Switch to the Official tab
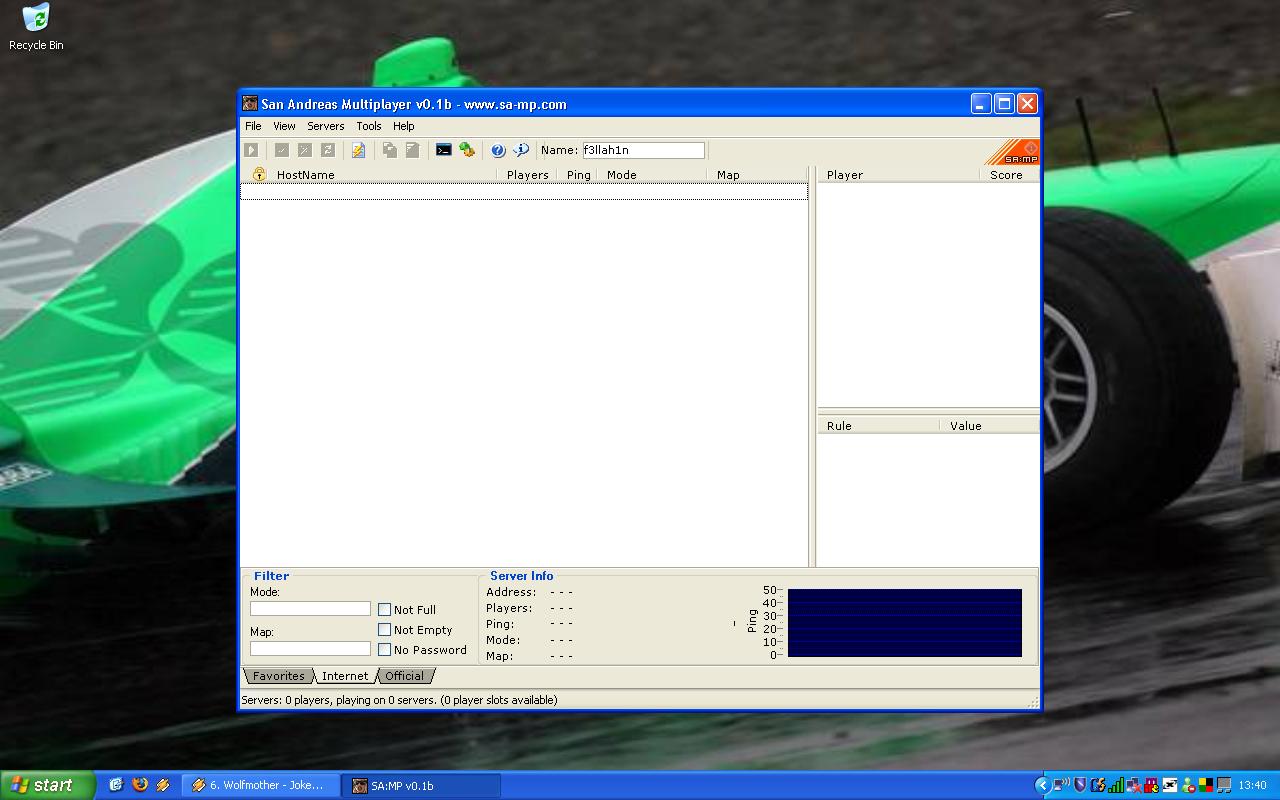The width and height of the screenshot is (1280, 800). click(x=404, y=676)
